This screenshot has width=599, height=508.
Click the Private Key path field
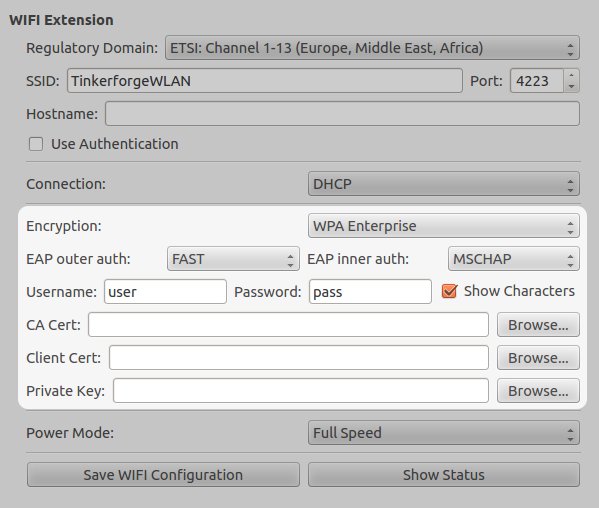(x=301, y=390)
